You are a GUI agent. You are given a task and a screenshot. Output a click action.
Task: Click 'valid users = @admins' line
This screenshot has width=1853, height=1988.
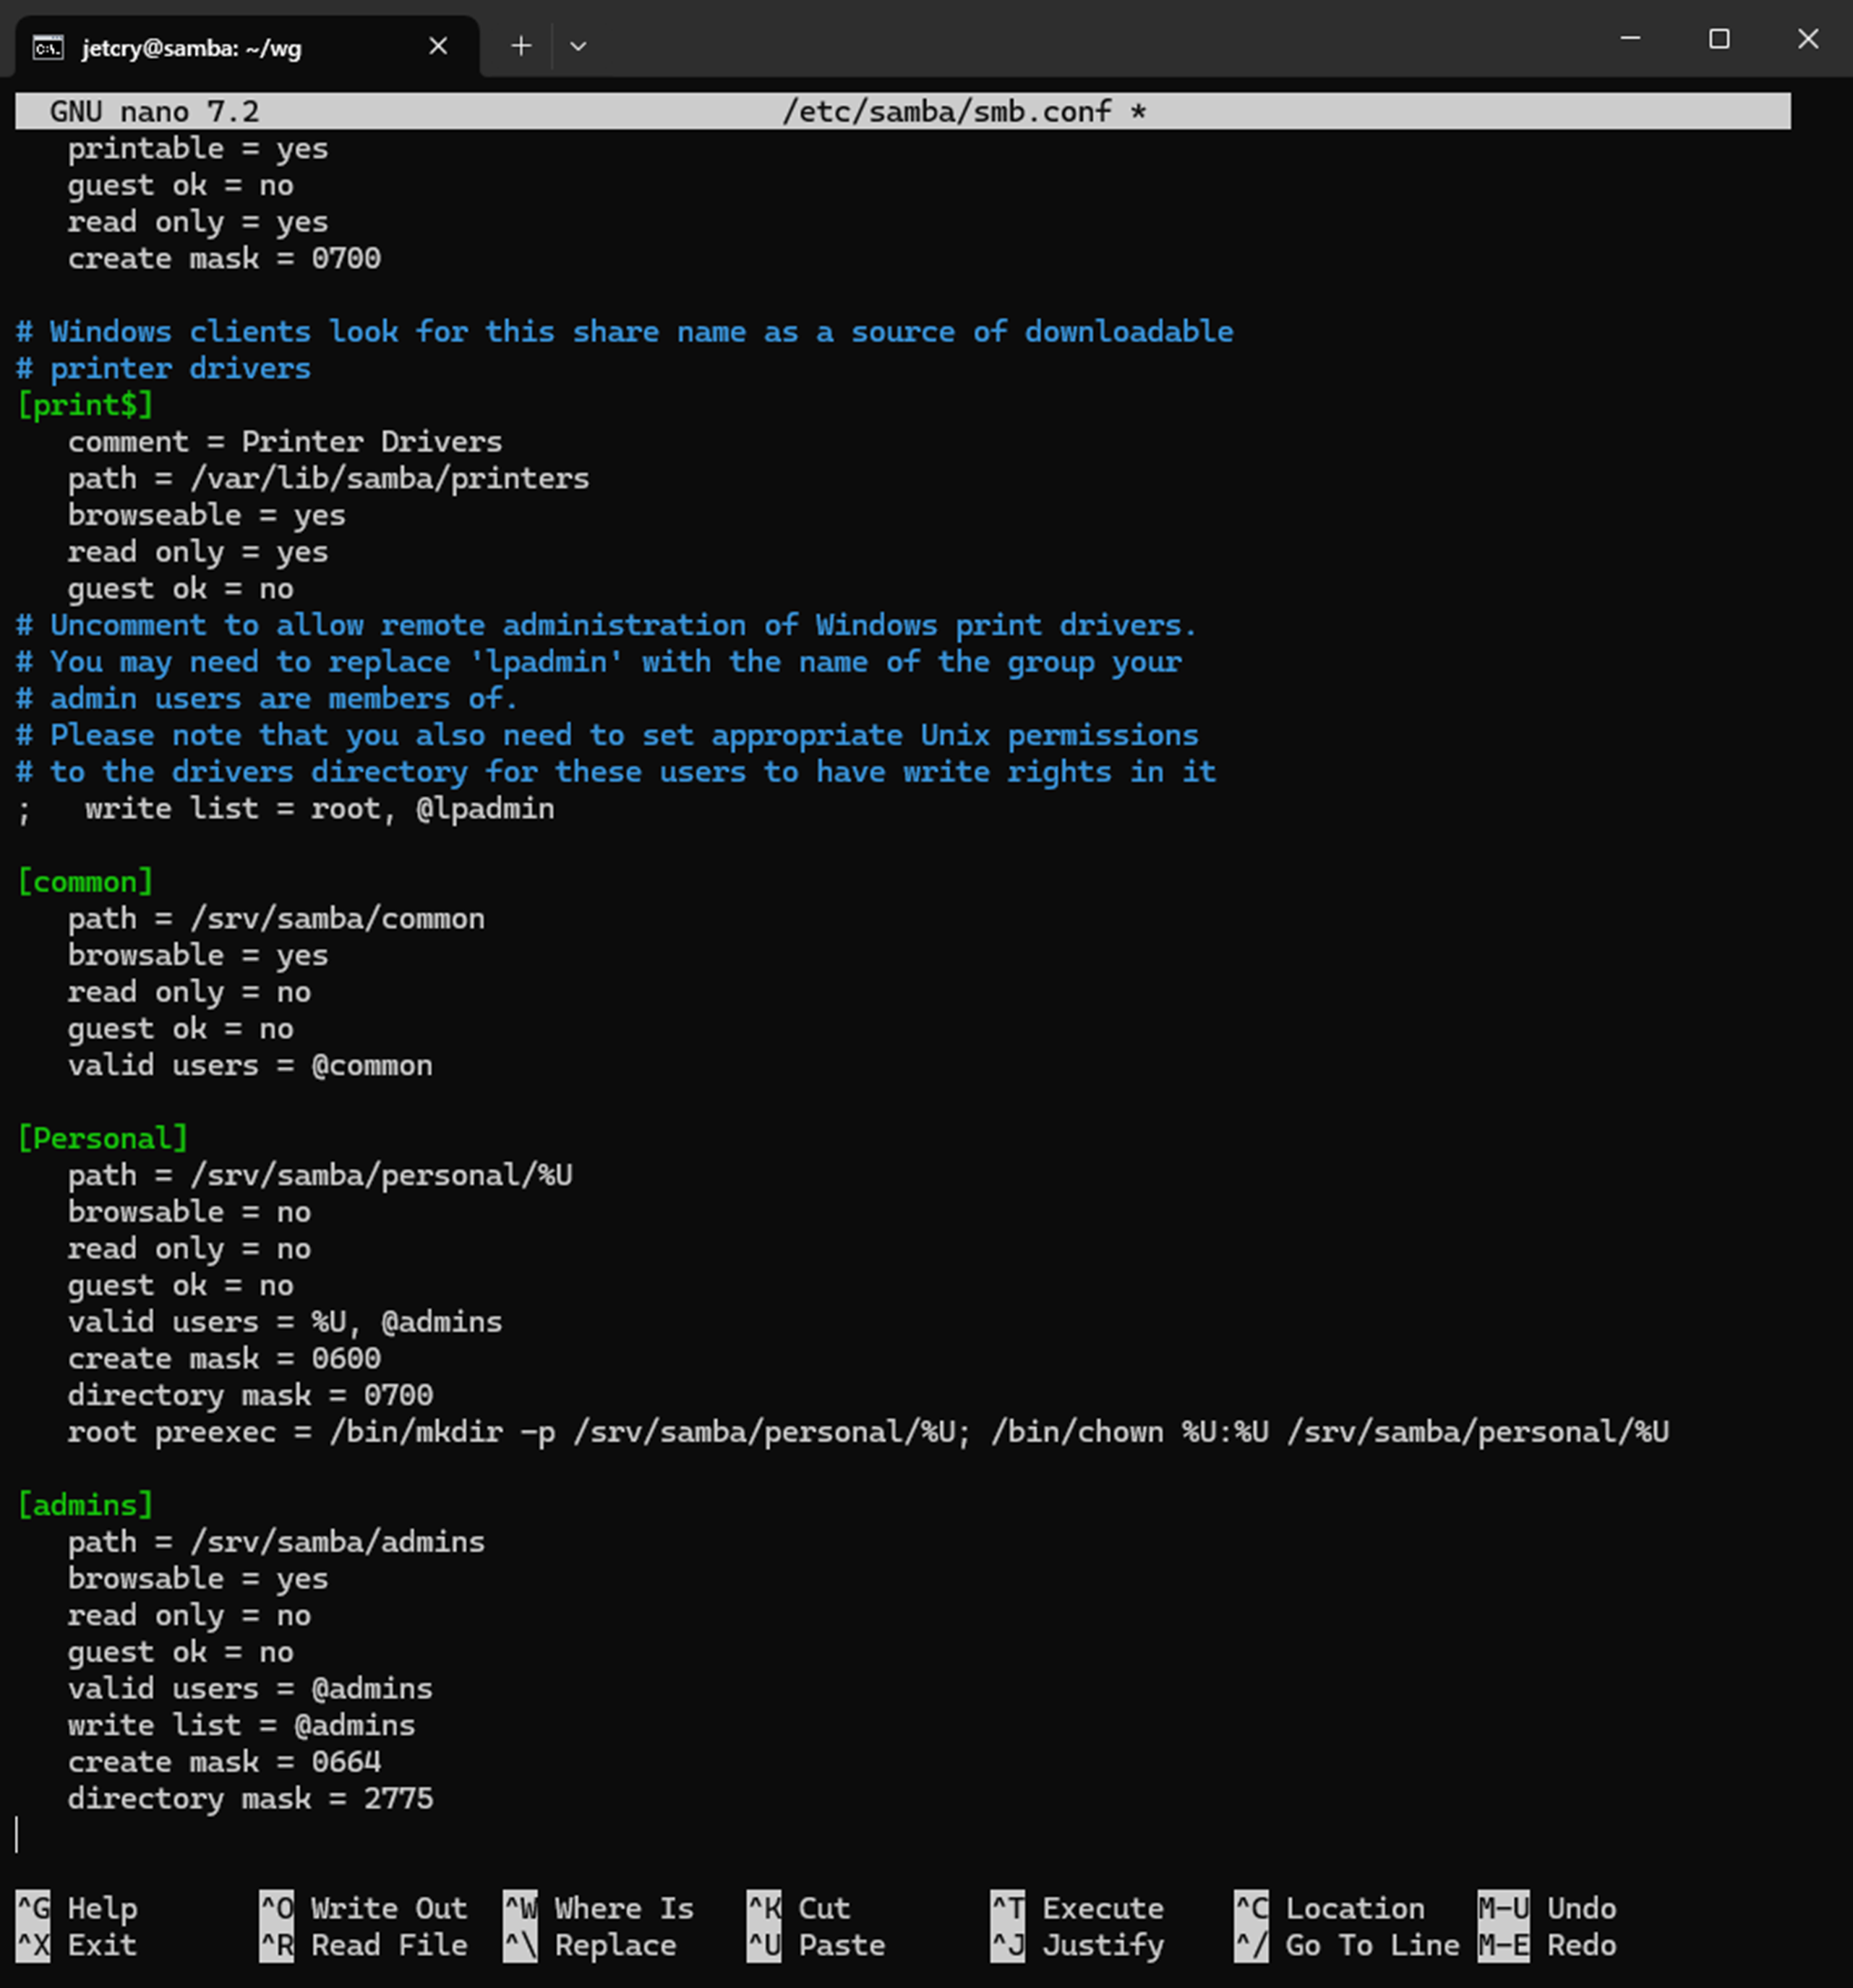coord(250,1689)
